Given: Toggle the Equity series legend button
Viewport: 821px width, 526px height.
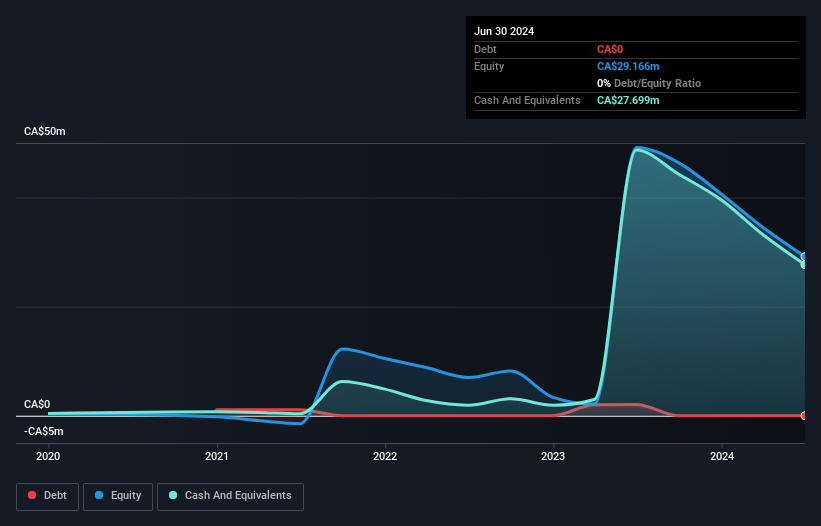Looking at the screenshot, I should 118,496.
